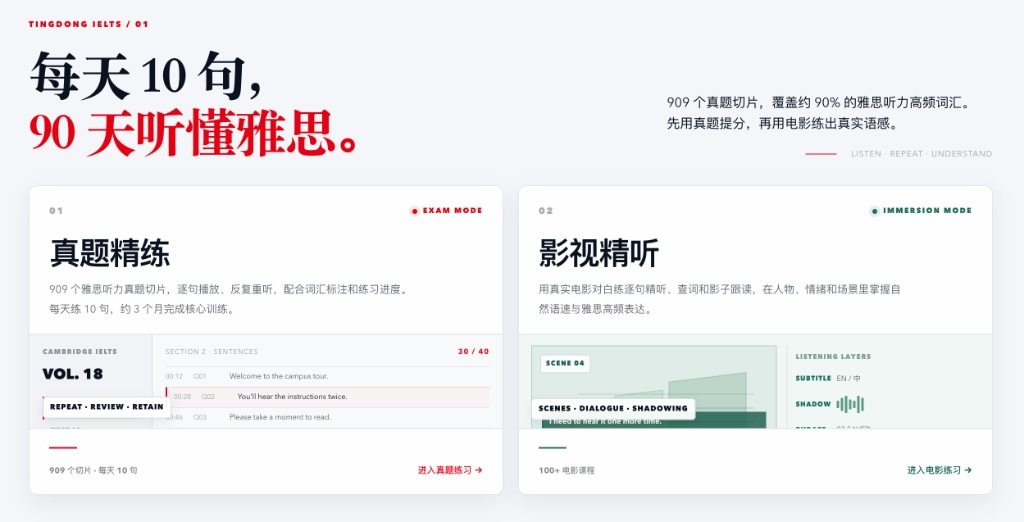Viewport: 1024px width, 522px height.
Task: Click the 909 个切片 · 每天 10 句 footer text
Action: tap(93, 470)
